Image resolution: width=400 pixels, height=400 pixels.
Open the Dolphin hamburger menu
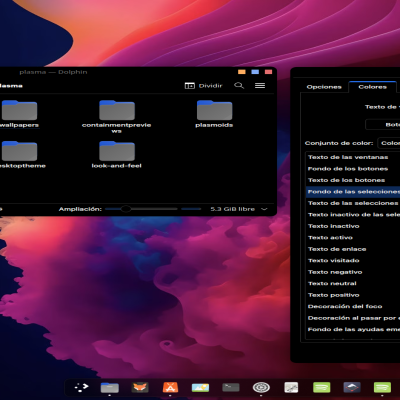[x=260, y=86]
